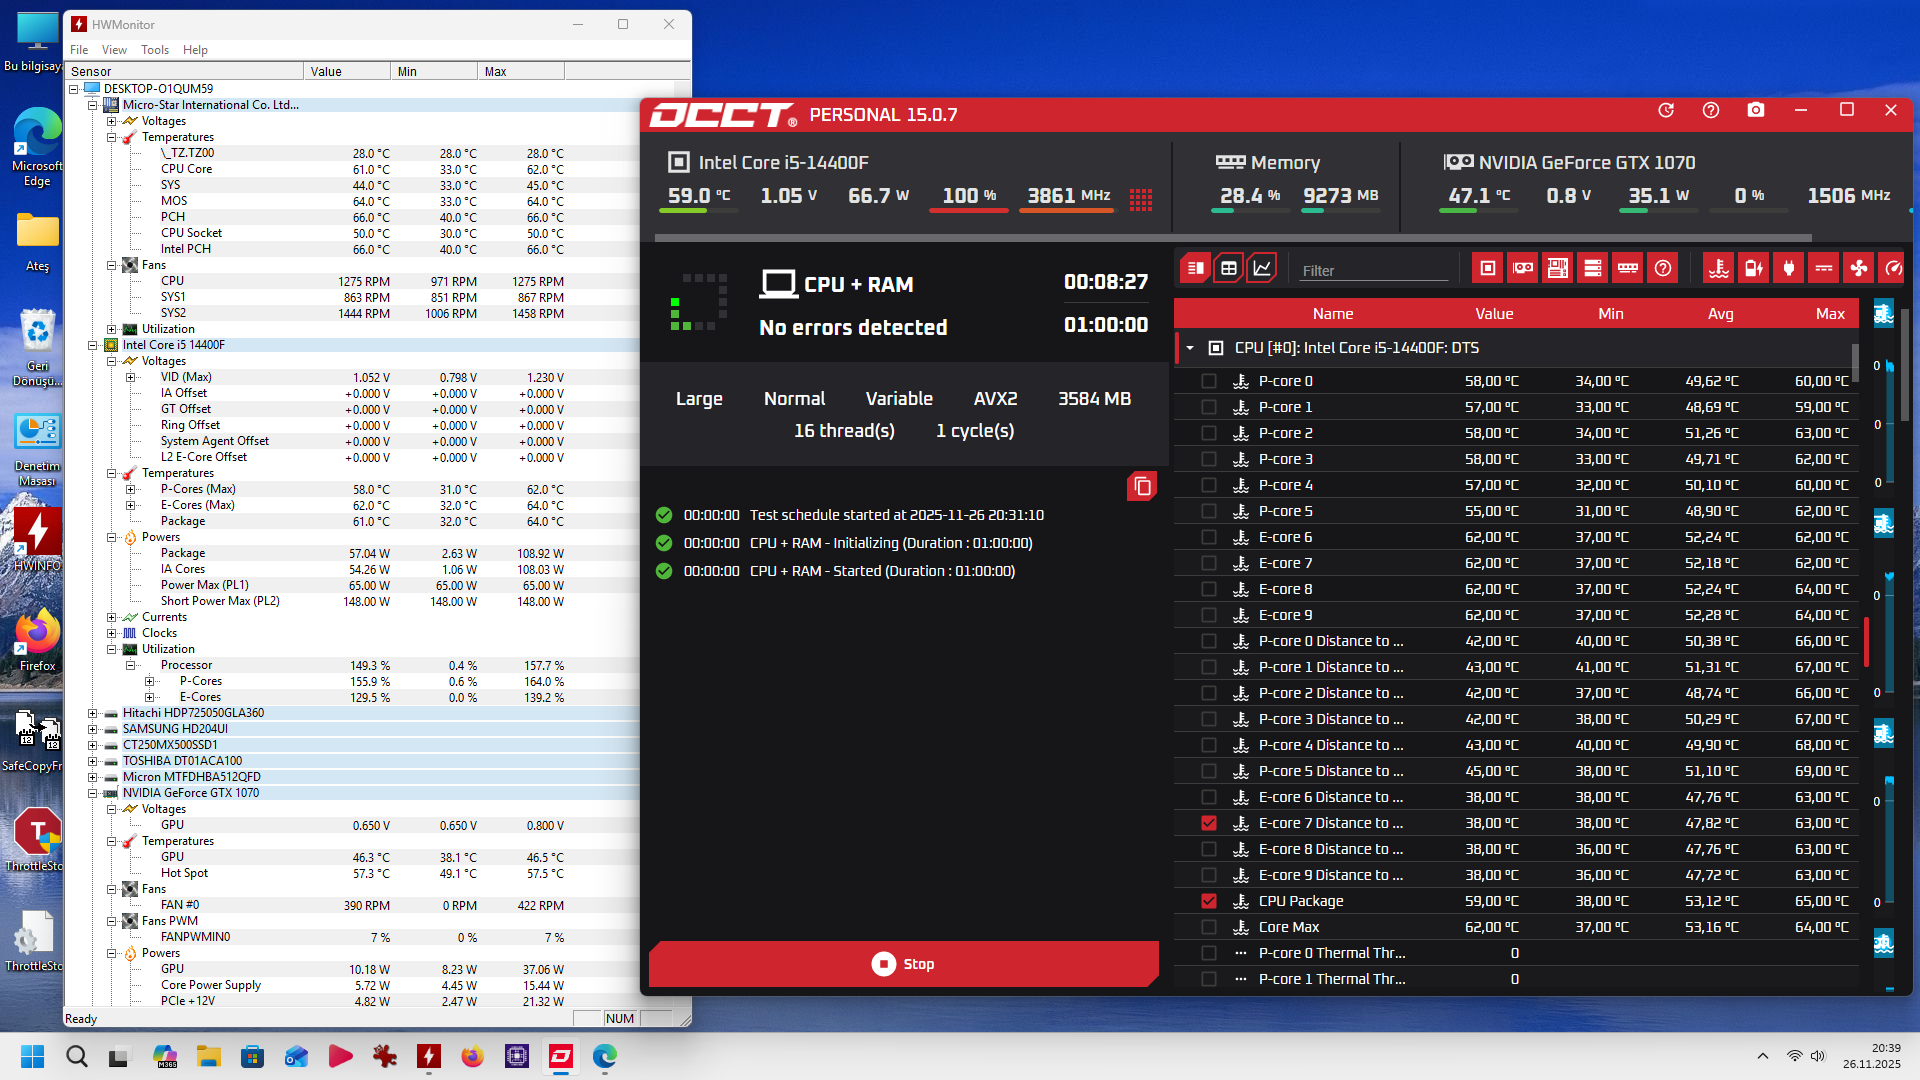Open View menu in HWMonitor
The image size is (1920, 1080).
point(114,50)
